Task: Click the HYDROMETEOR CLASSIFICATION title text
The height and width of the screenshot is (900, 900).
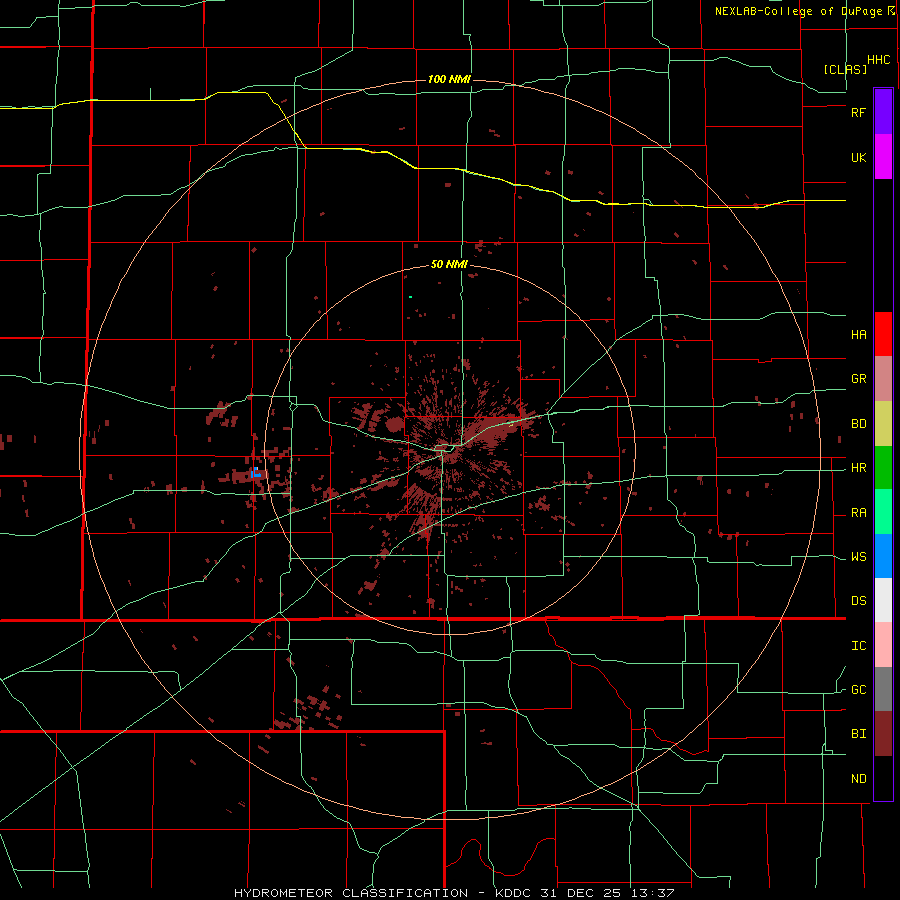Action: pyautogui.click(x=351, y=893)
